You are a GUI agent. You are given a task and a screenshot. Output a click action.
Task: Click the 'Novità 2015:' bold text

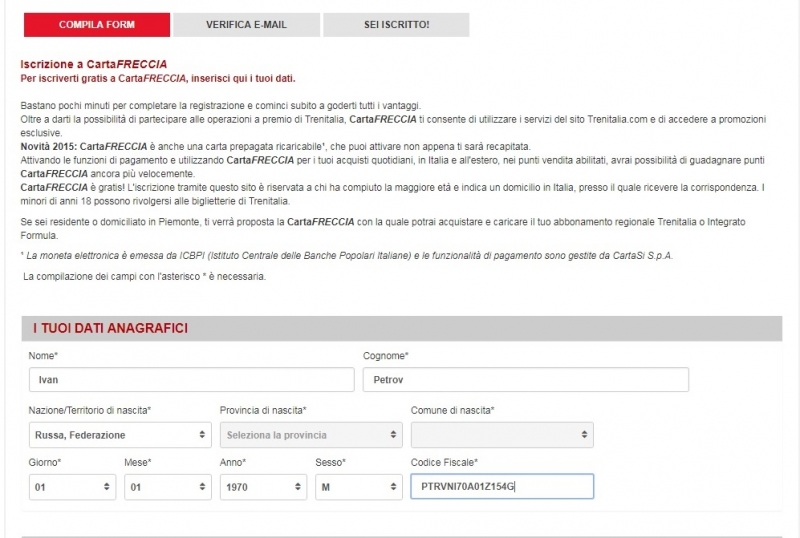[x=49, y=146]
